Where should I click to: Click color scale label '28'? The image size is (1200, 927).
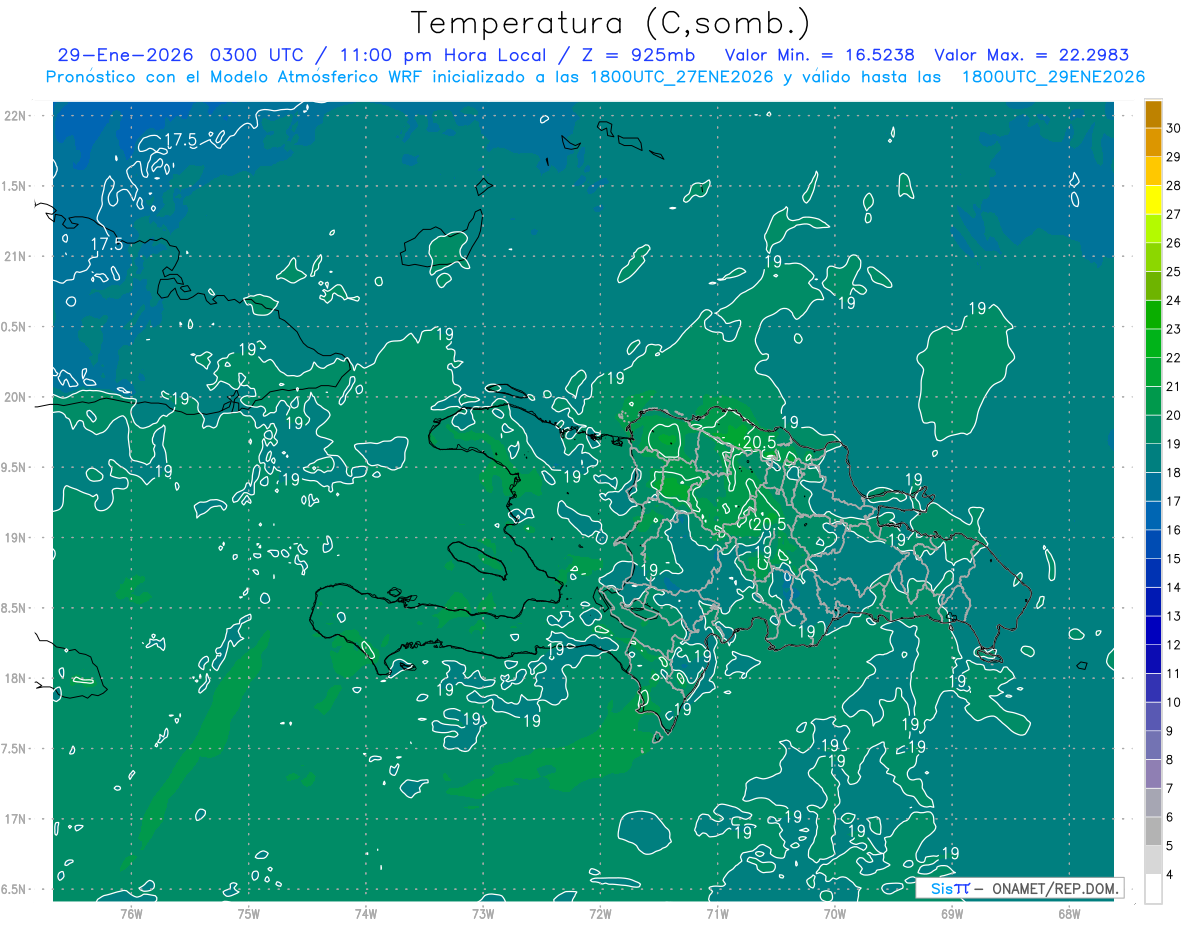click(x=1174, y=185)
